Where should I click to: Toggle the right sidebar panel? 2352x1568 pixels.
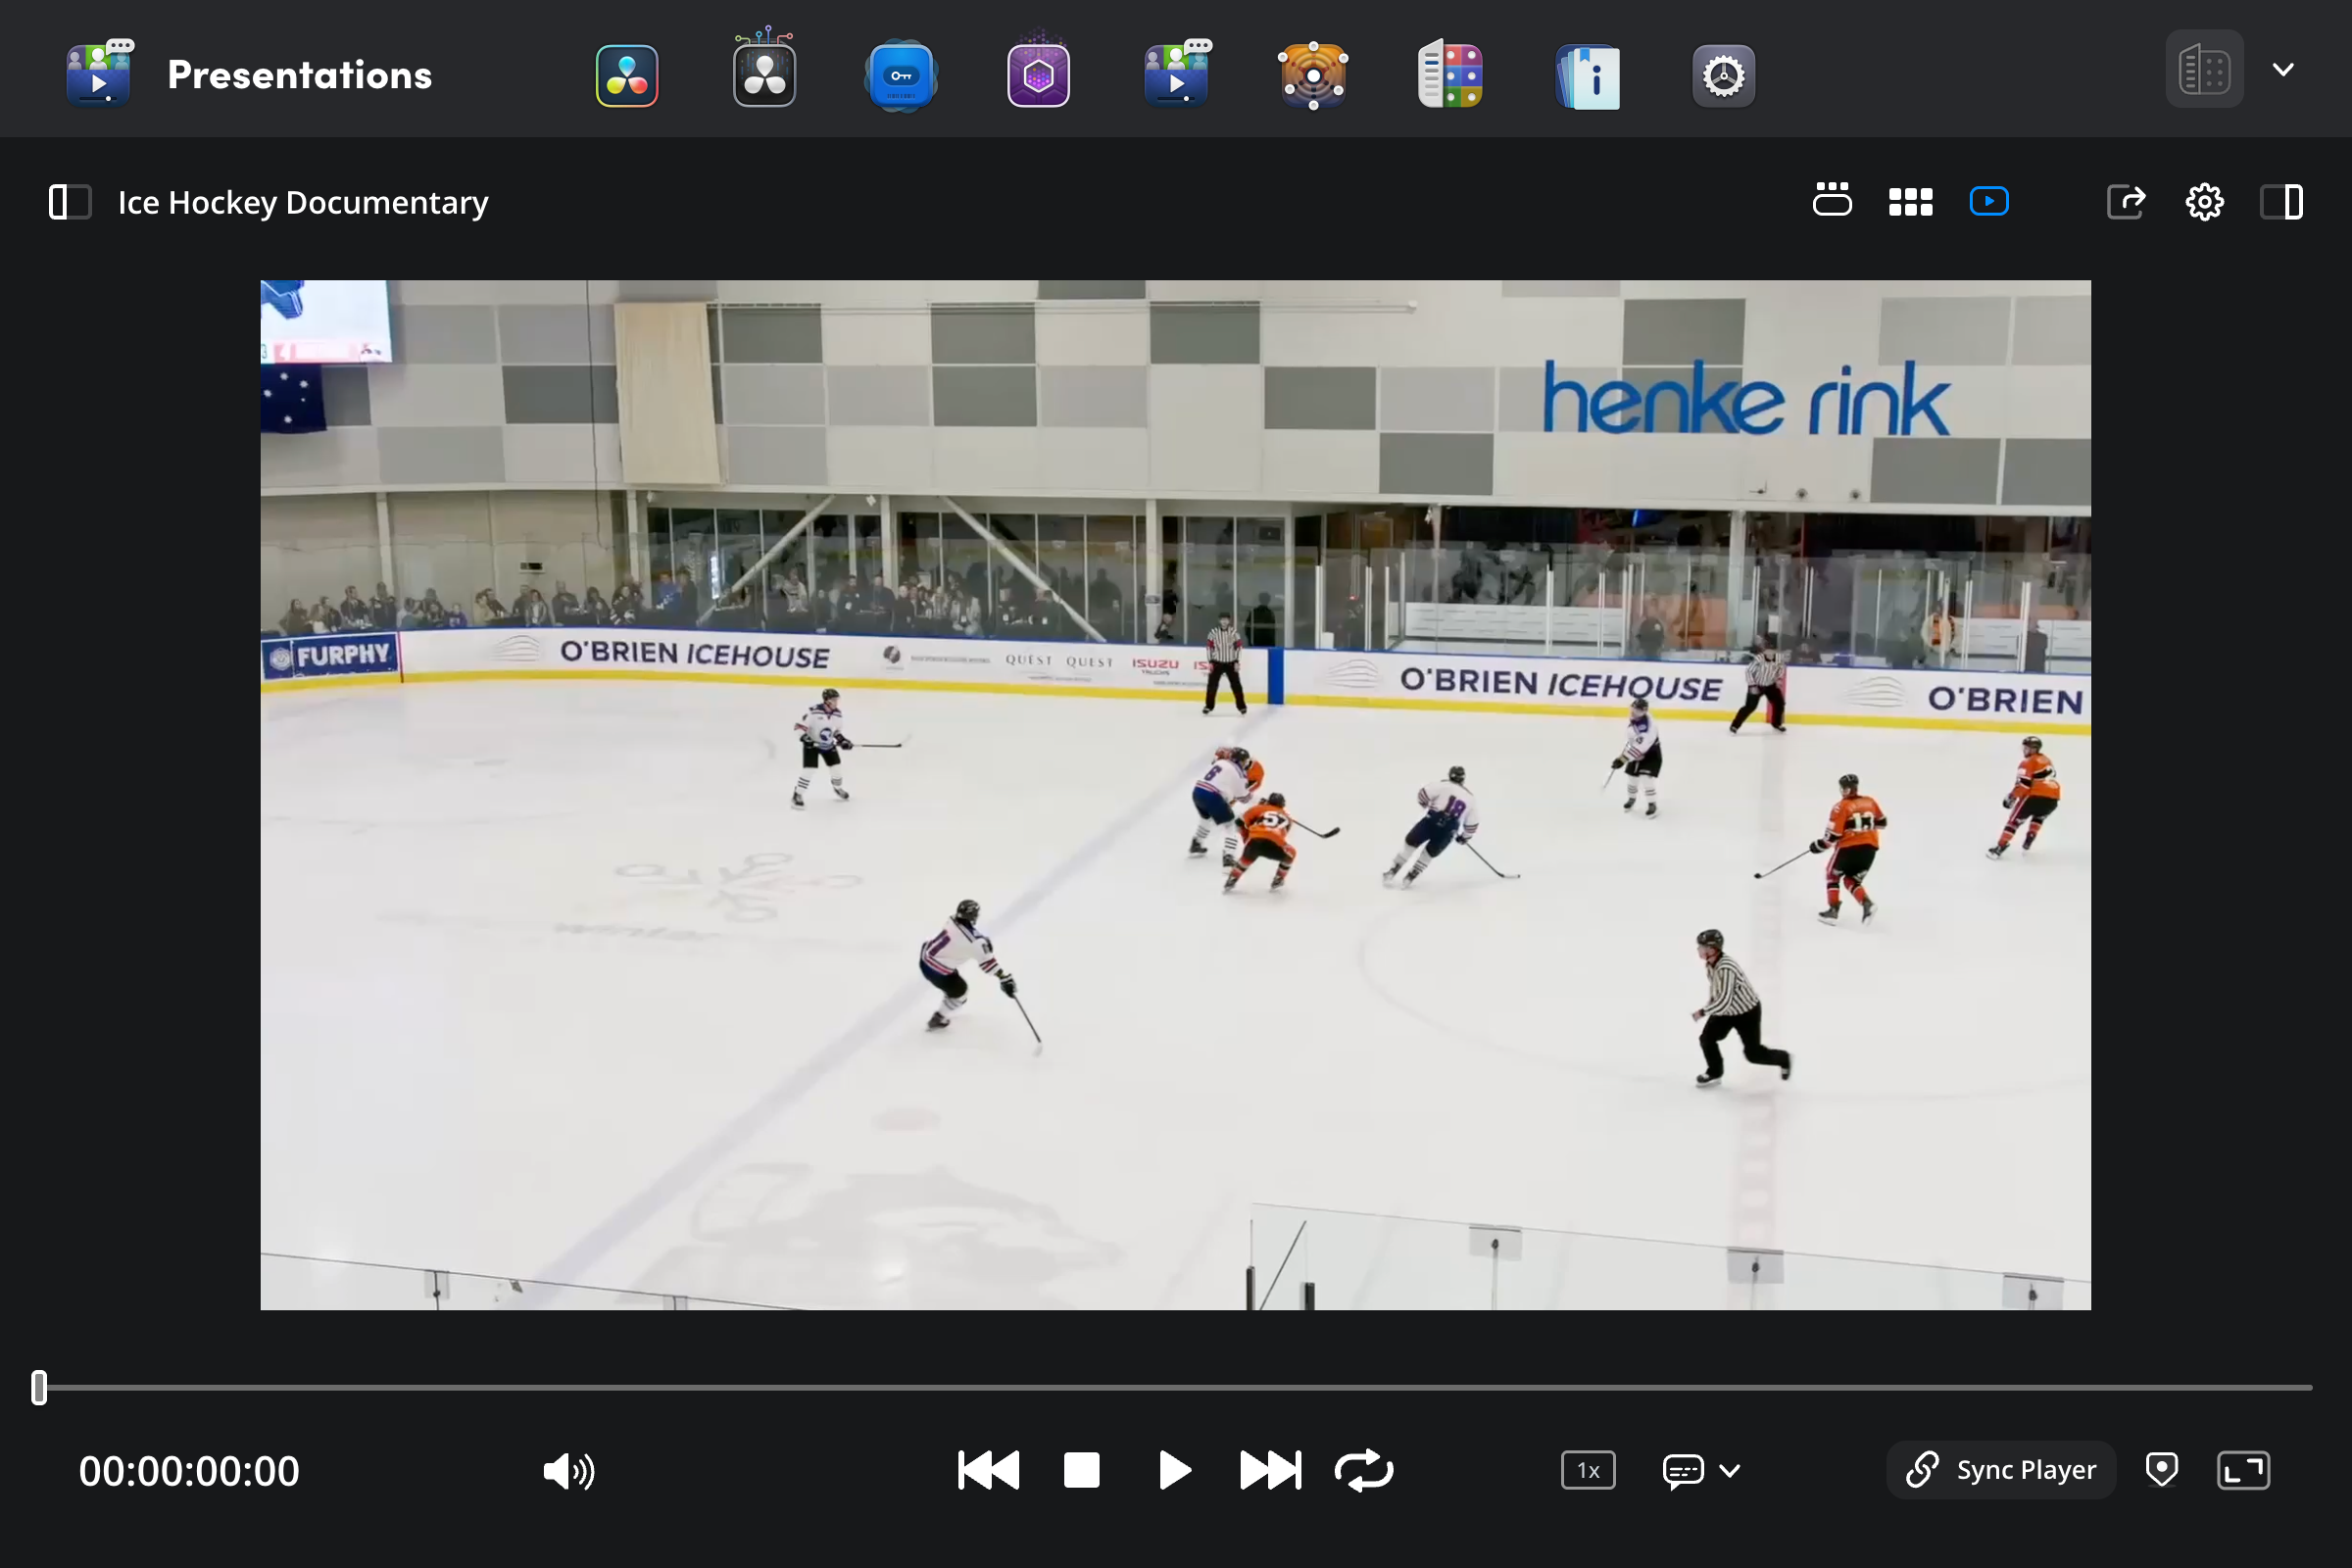tap(2282, 202)
